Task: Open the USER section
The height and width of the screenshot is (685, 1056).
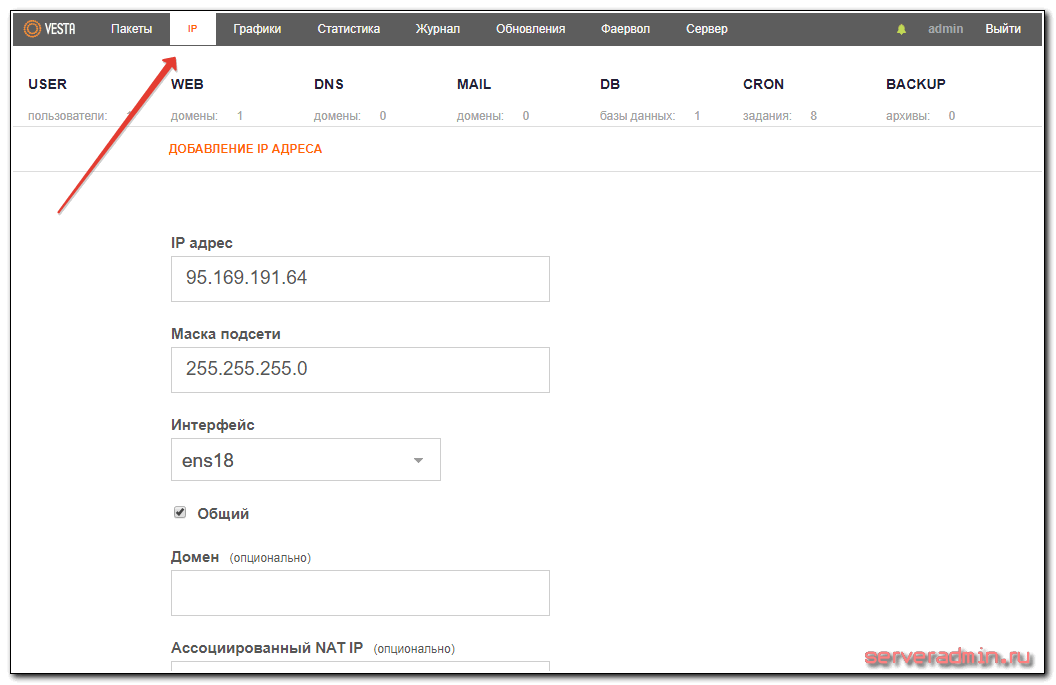Action: point(47,84)
